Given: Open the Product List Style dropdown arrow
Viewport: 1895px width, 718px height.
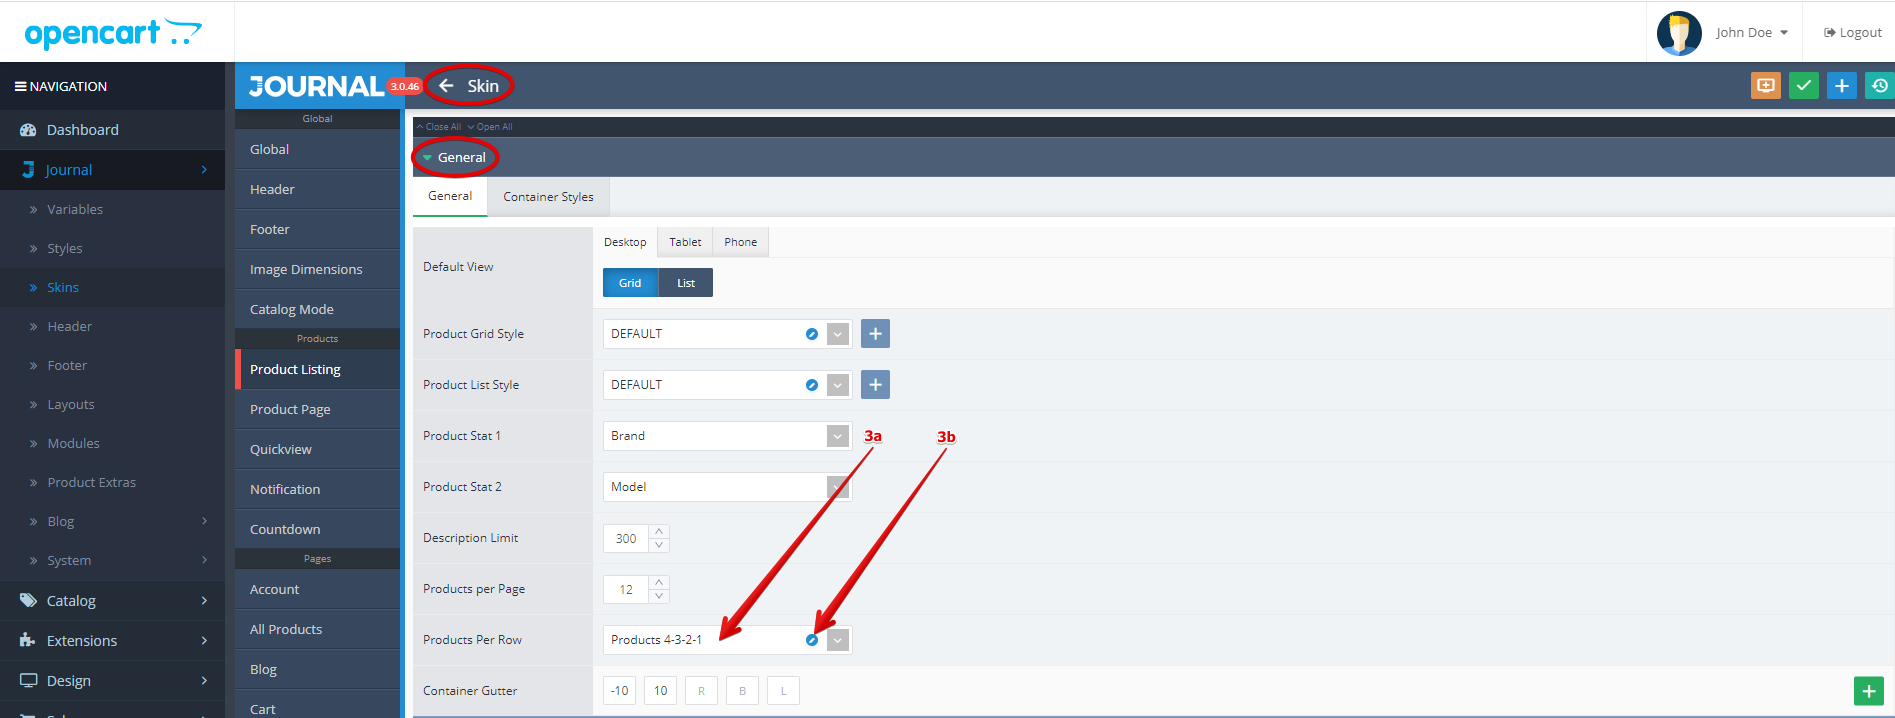Looking at the screenshot, I should [838, 385].
